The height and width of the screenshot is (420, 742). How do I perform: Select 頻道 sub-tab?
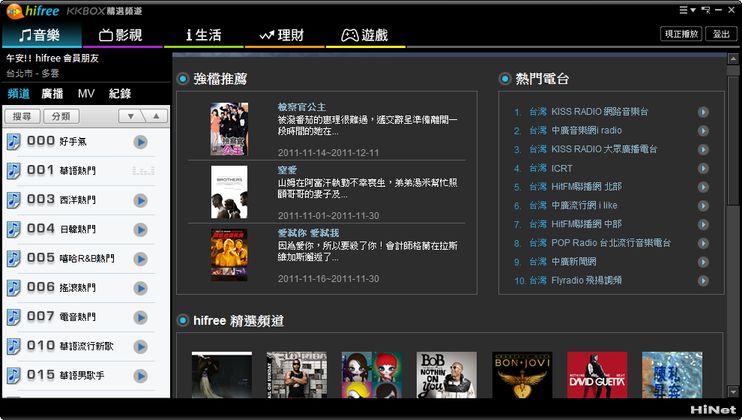[x=19, y=94]
